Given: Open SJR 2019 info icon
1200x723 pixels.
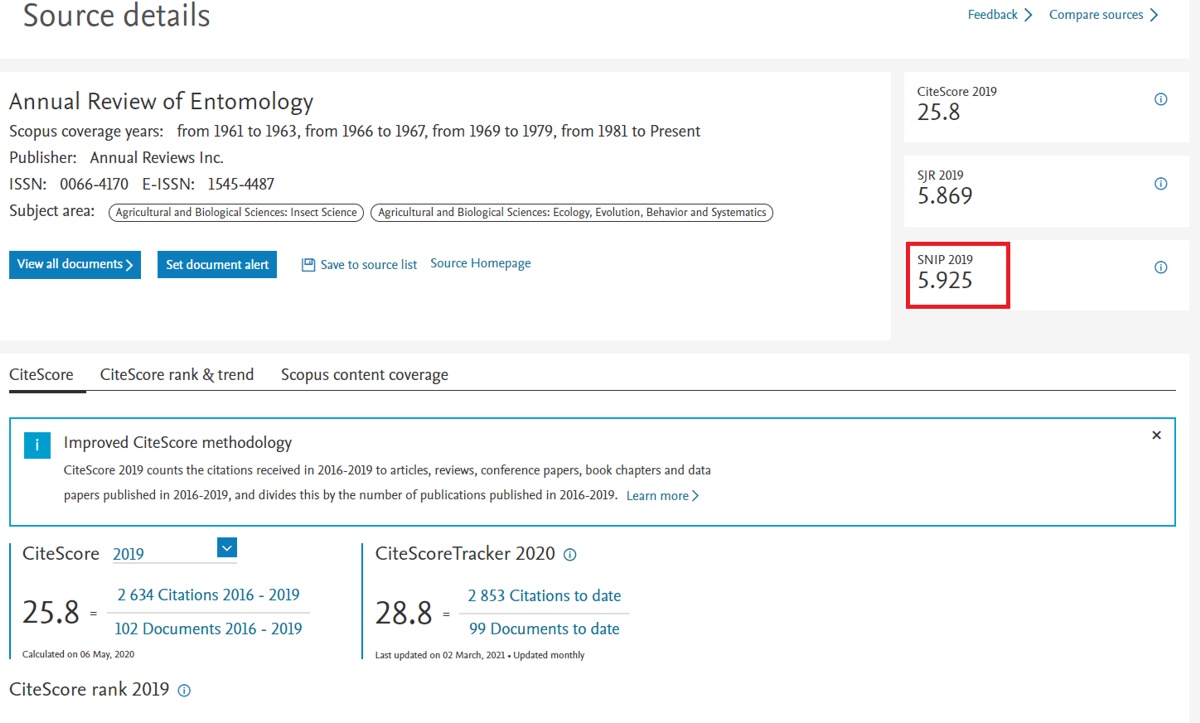Looking at the screenshot, I should [x=1161, y=183].
